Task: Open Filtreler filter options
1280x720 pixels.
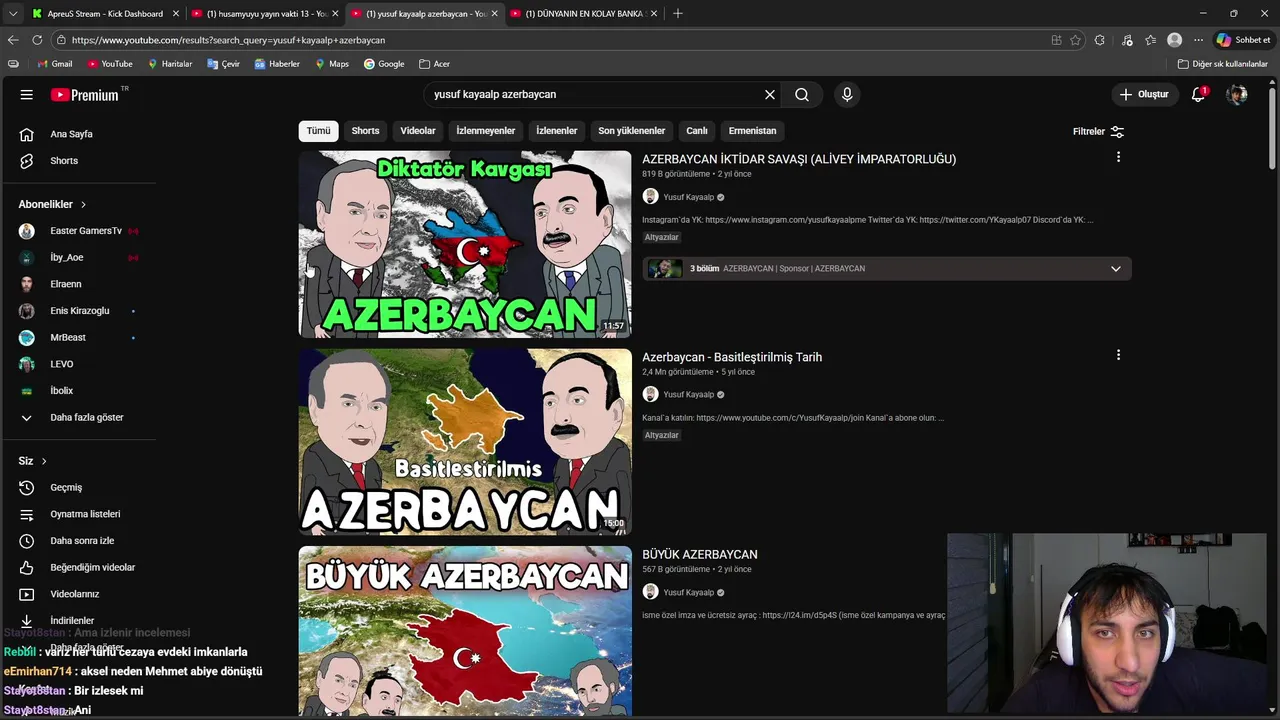Action: 1098,131
